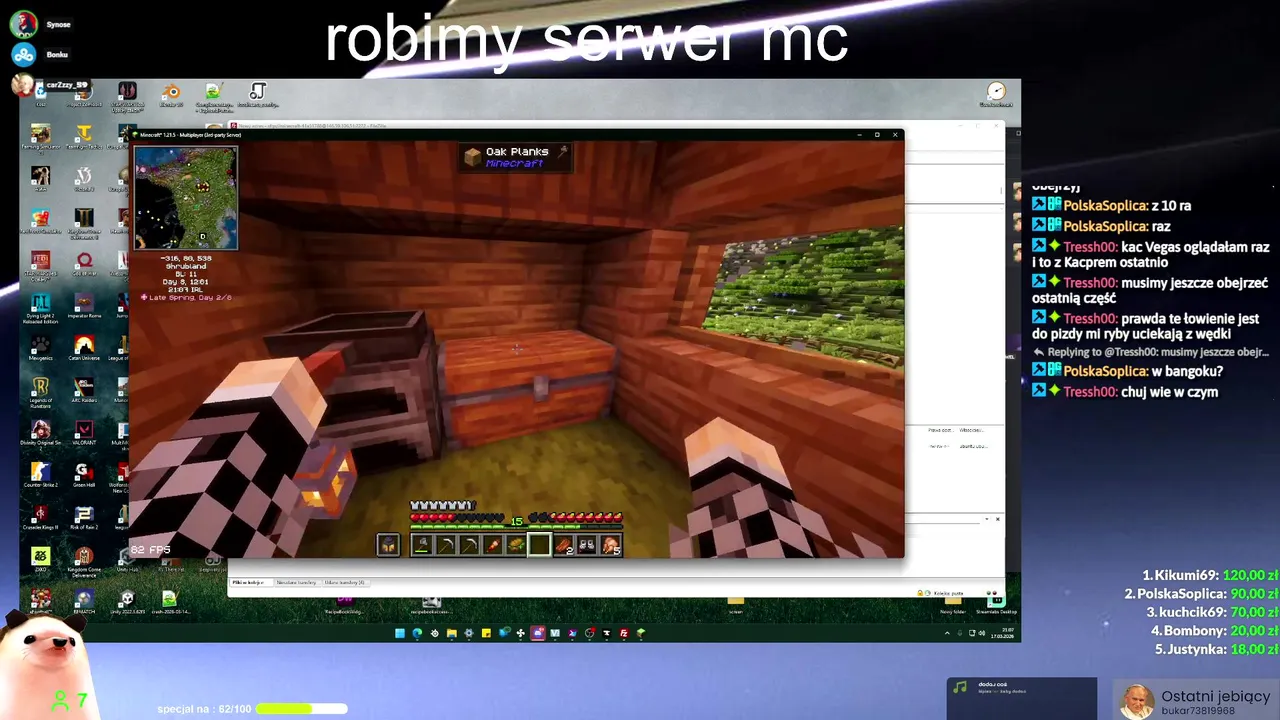Focus Minecraft via the grass block taskbar icon
Image resolution: width=1280 pixels, height=720 pixels.
pyautogui.click(x=641, y=633)
